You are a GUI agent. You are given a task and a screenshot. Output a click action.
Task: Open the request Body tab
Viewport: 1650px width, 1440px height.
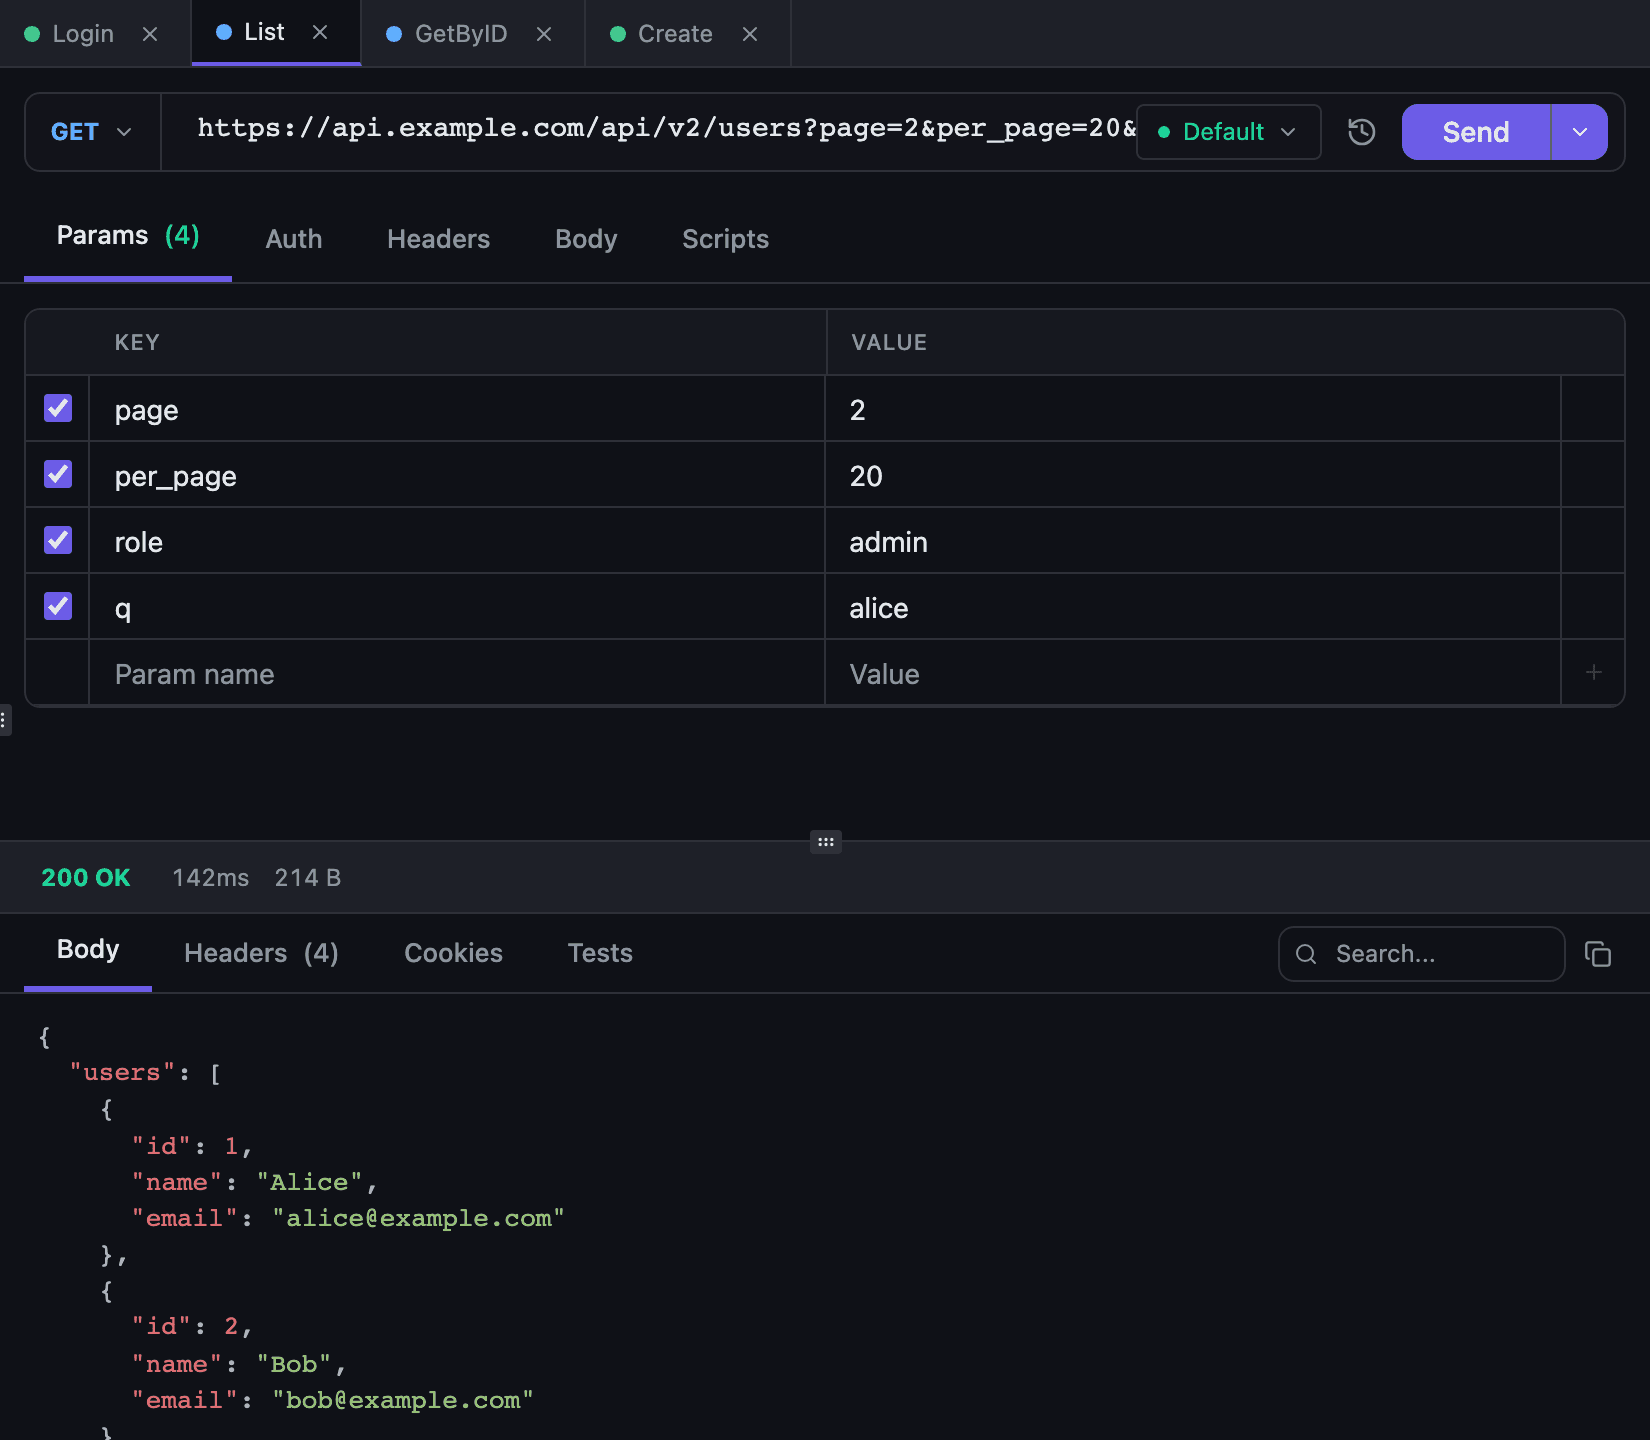click(x=586, y=239)
